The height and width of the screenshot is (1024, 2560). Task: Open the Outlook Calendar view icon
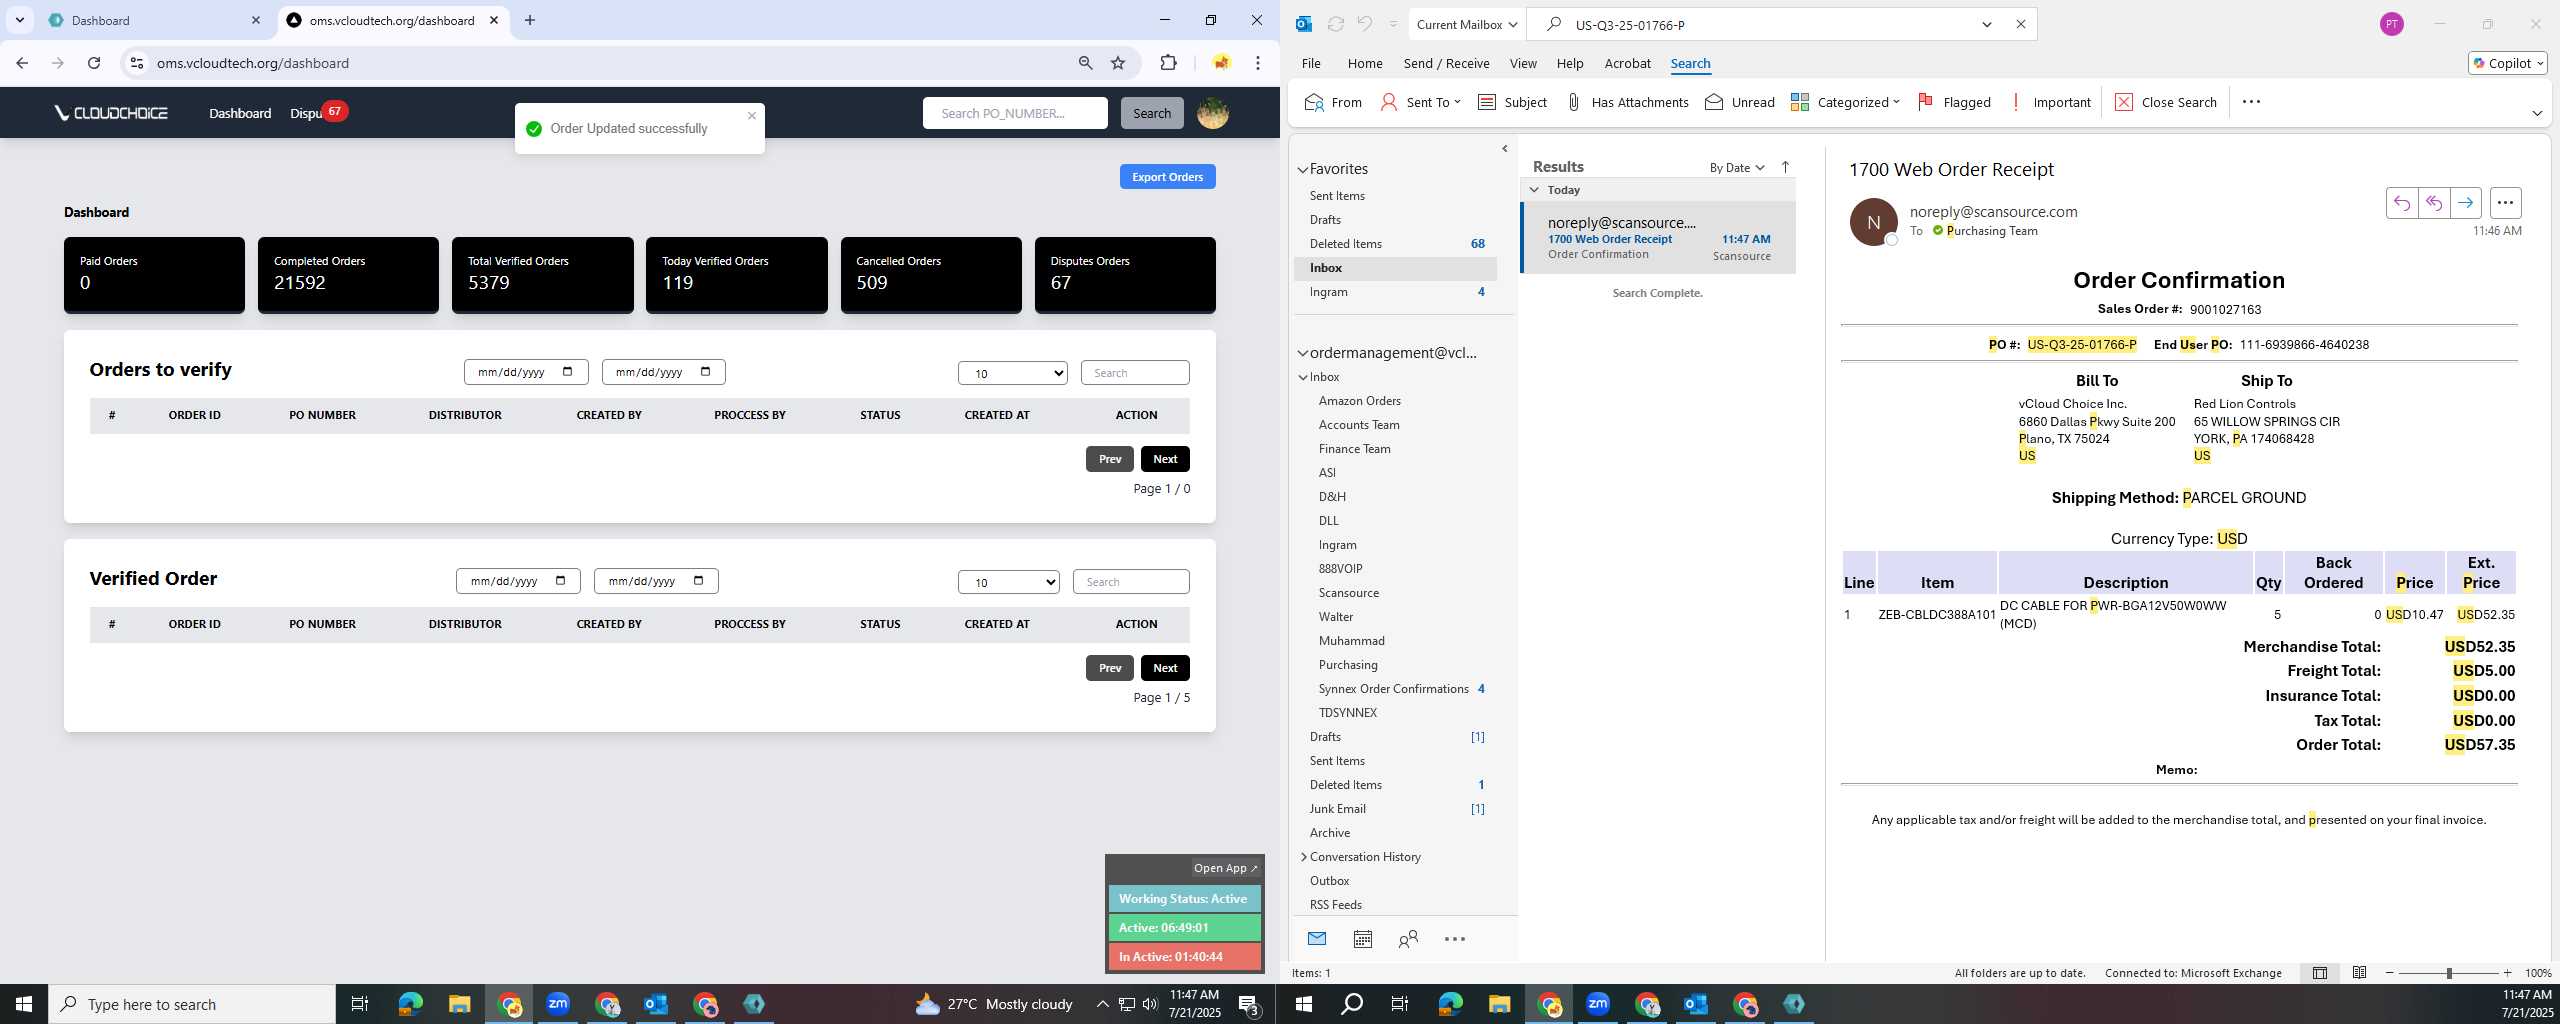(1363, 939)
